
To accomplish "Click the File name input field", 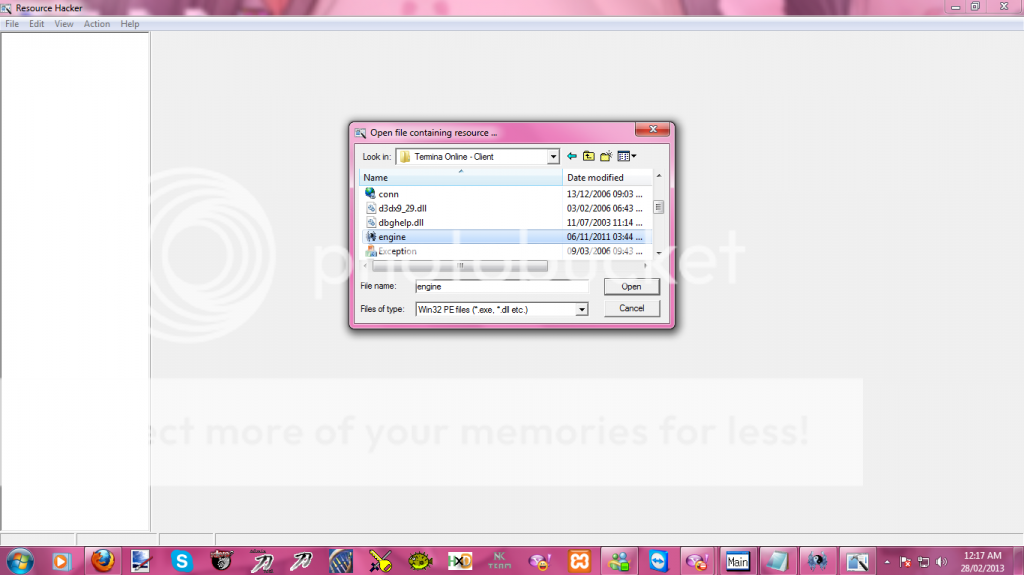I will [x=501, y=287].
